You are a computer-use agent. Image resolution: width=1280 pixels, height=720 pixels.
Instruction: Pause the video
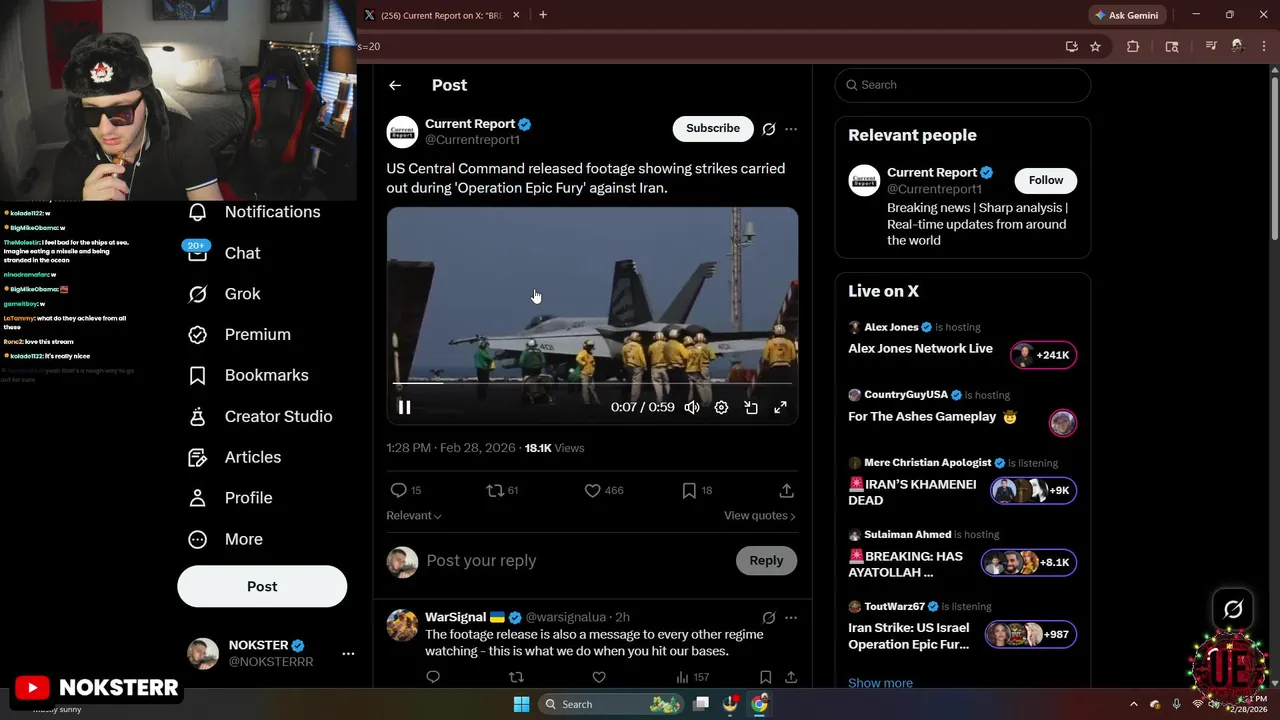coord(404,407)
